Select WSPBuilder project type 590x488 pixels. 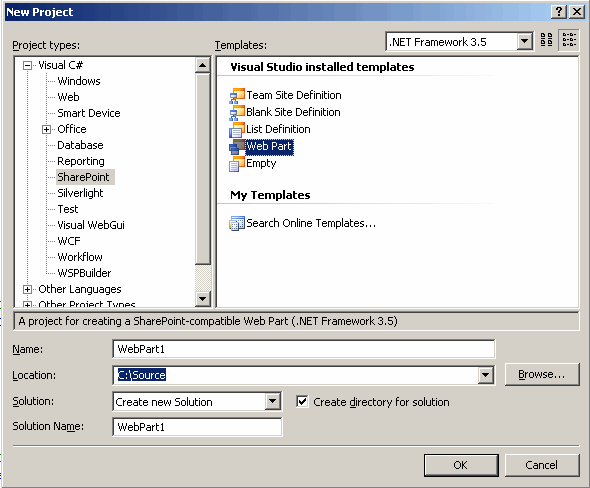(x=84, y=273)
